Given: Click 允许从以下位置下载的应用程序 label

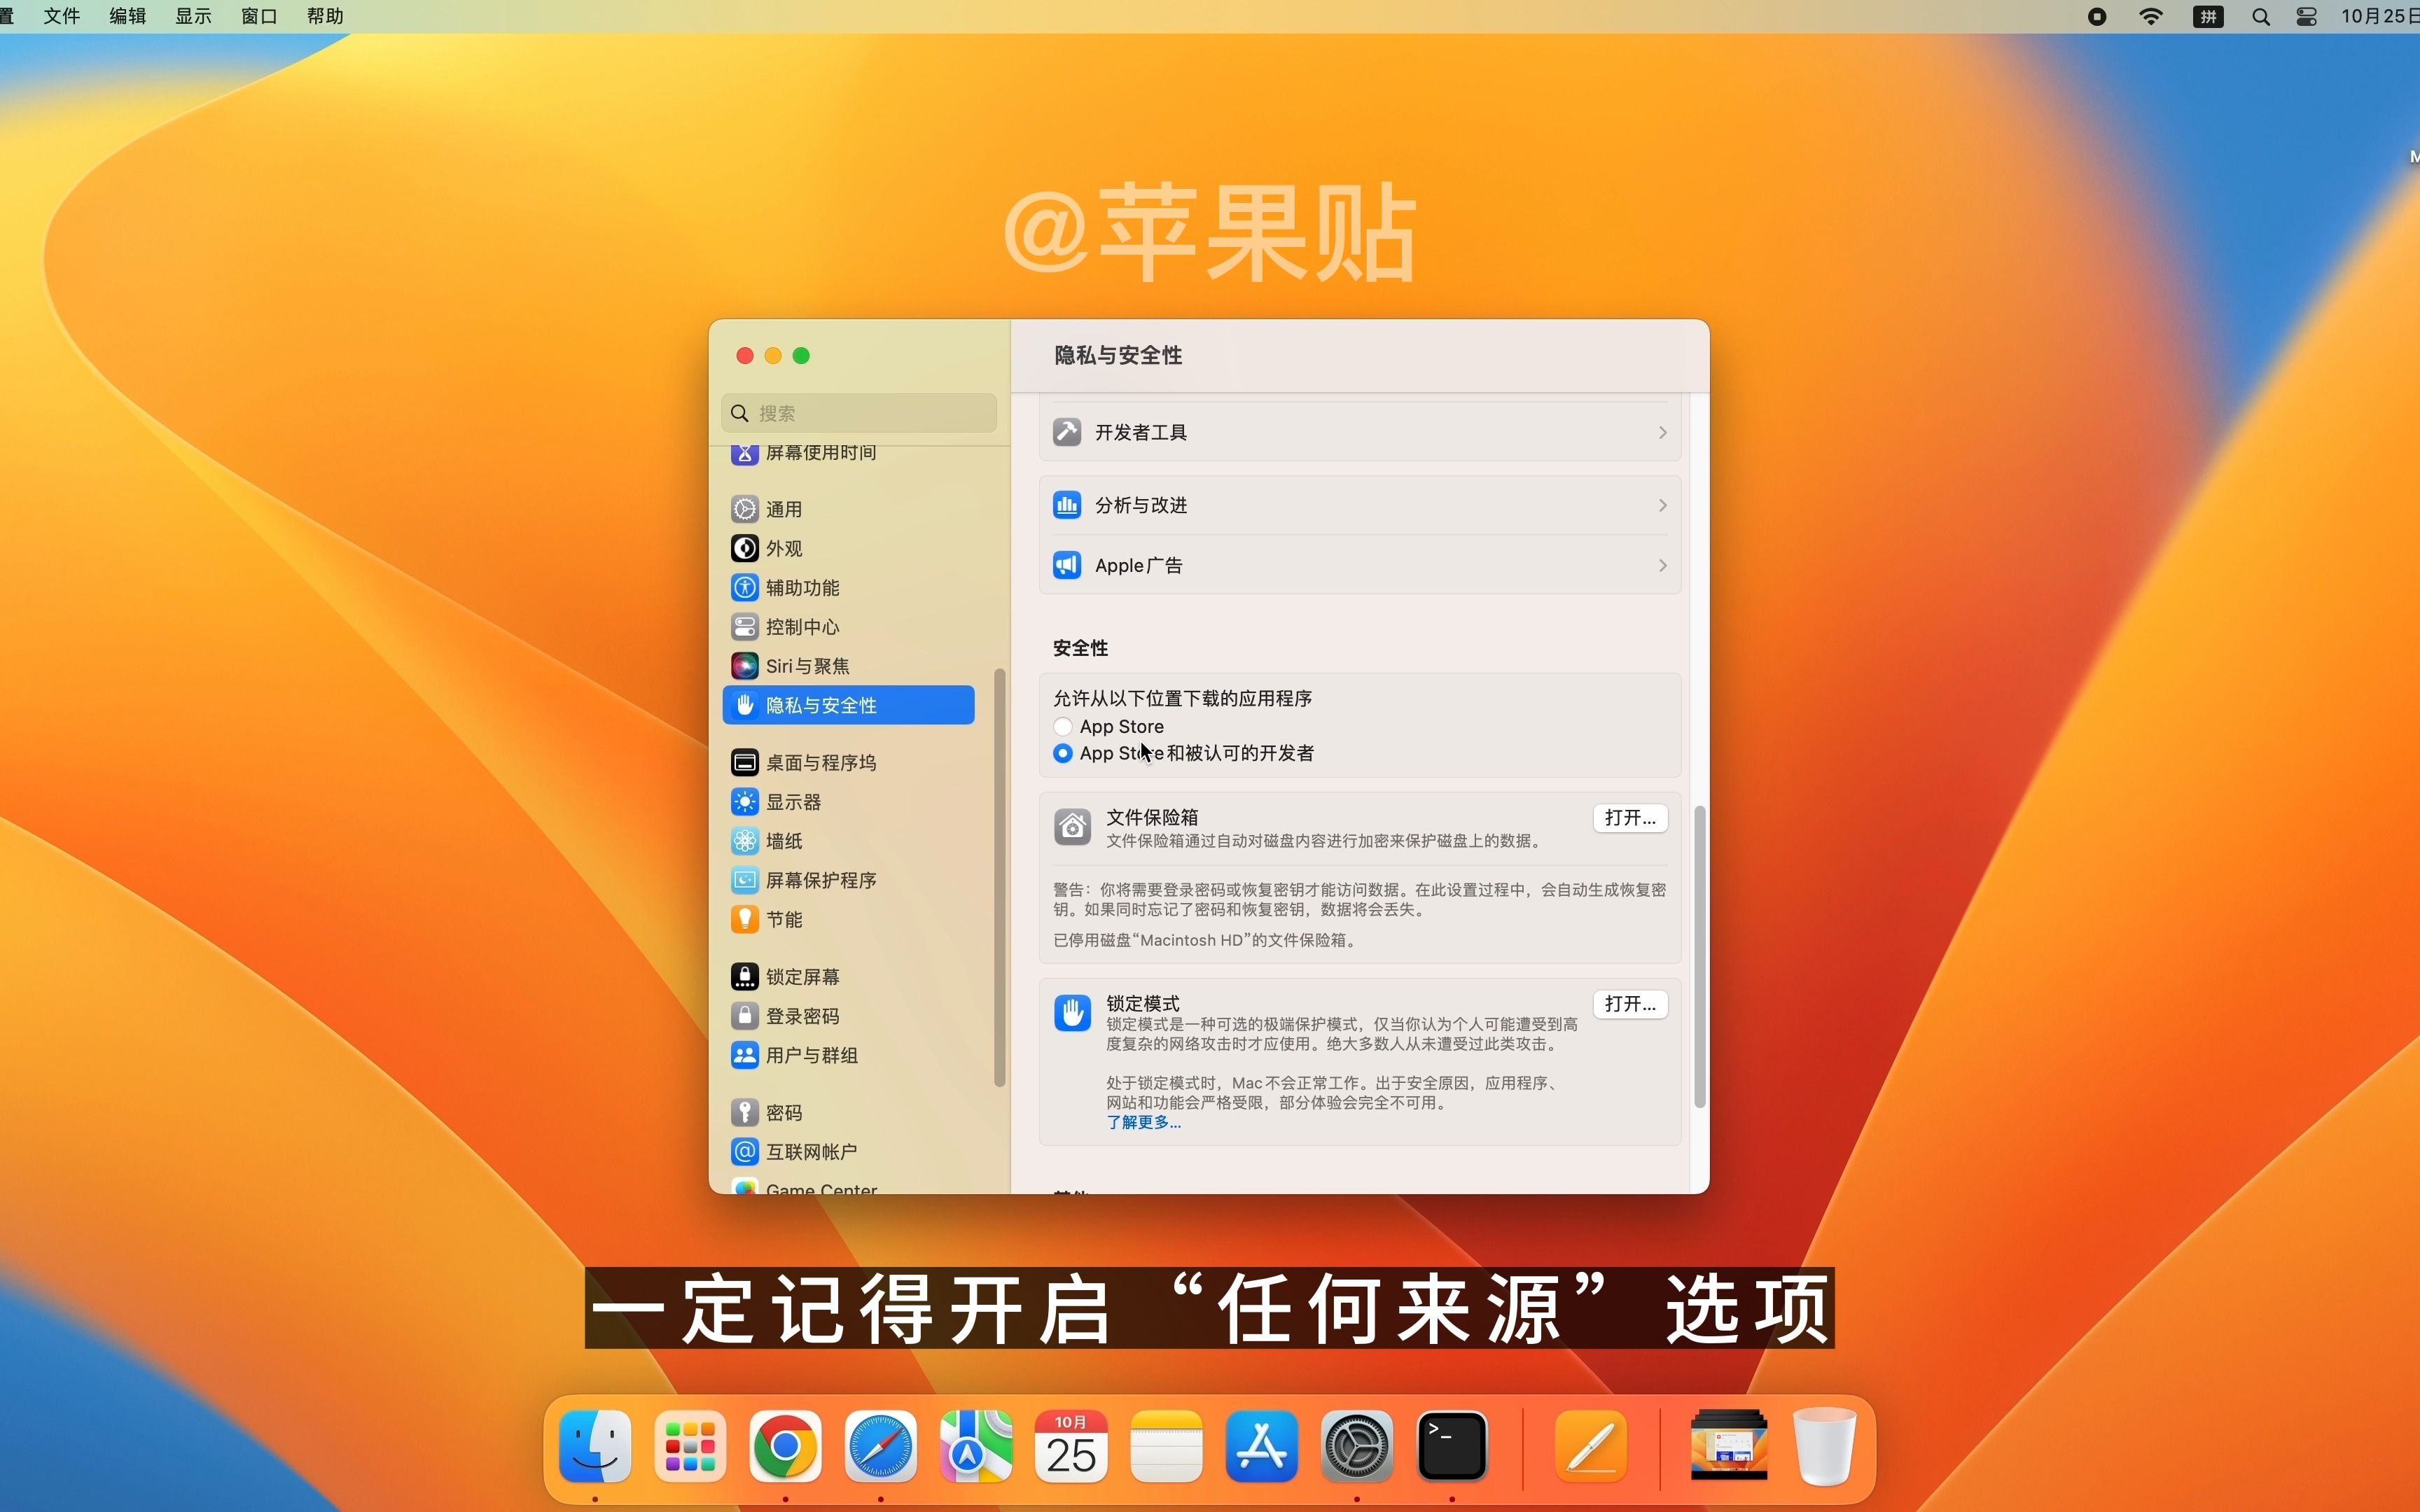Looking at the screenshot, I should point(1183,698).
